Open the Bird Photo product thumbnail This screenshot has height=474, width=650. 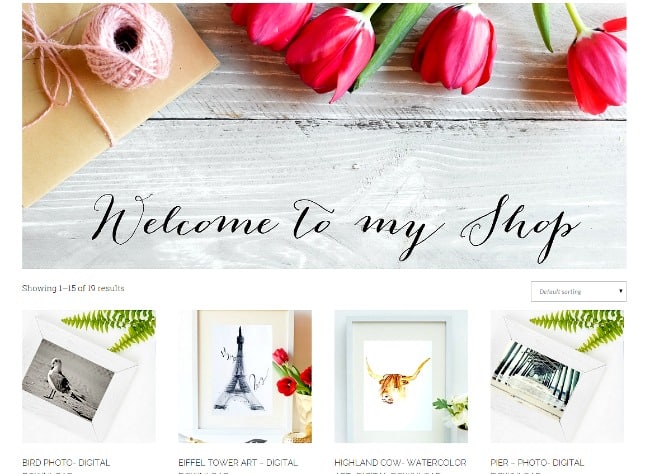coord(89,376)
